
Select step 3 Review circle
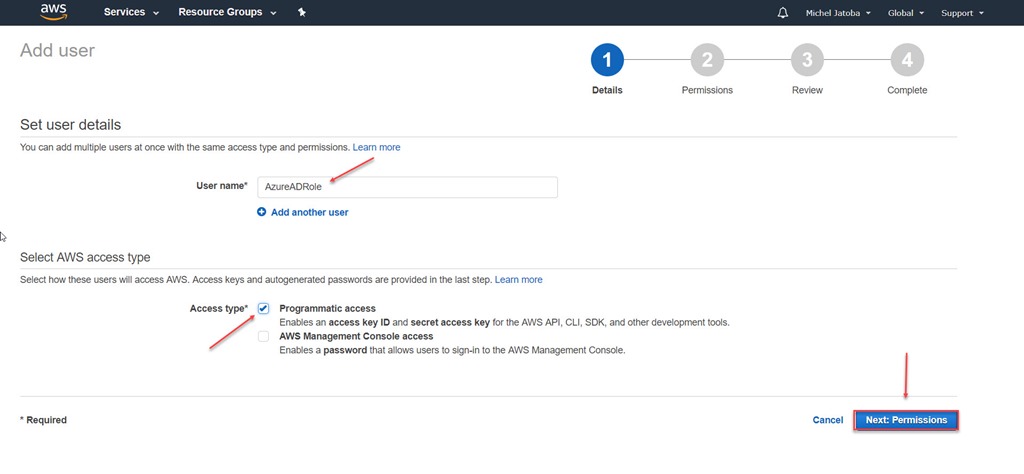[x=807, y=60]
